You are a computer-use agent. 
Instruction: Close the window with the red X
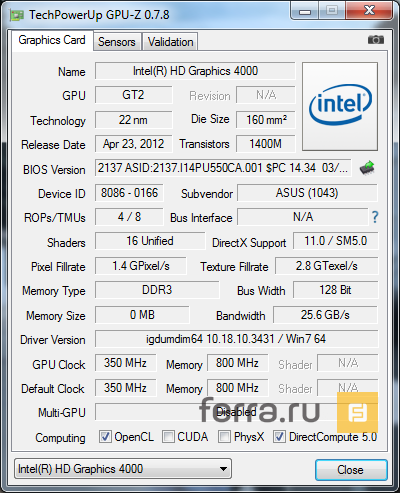pyautogui.click(x=369, y=11)
